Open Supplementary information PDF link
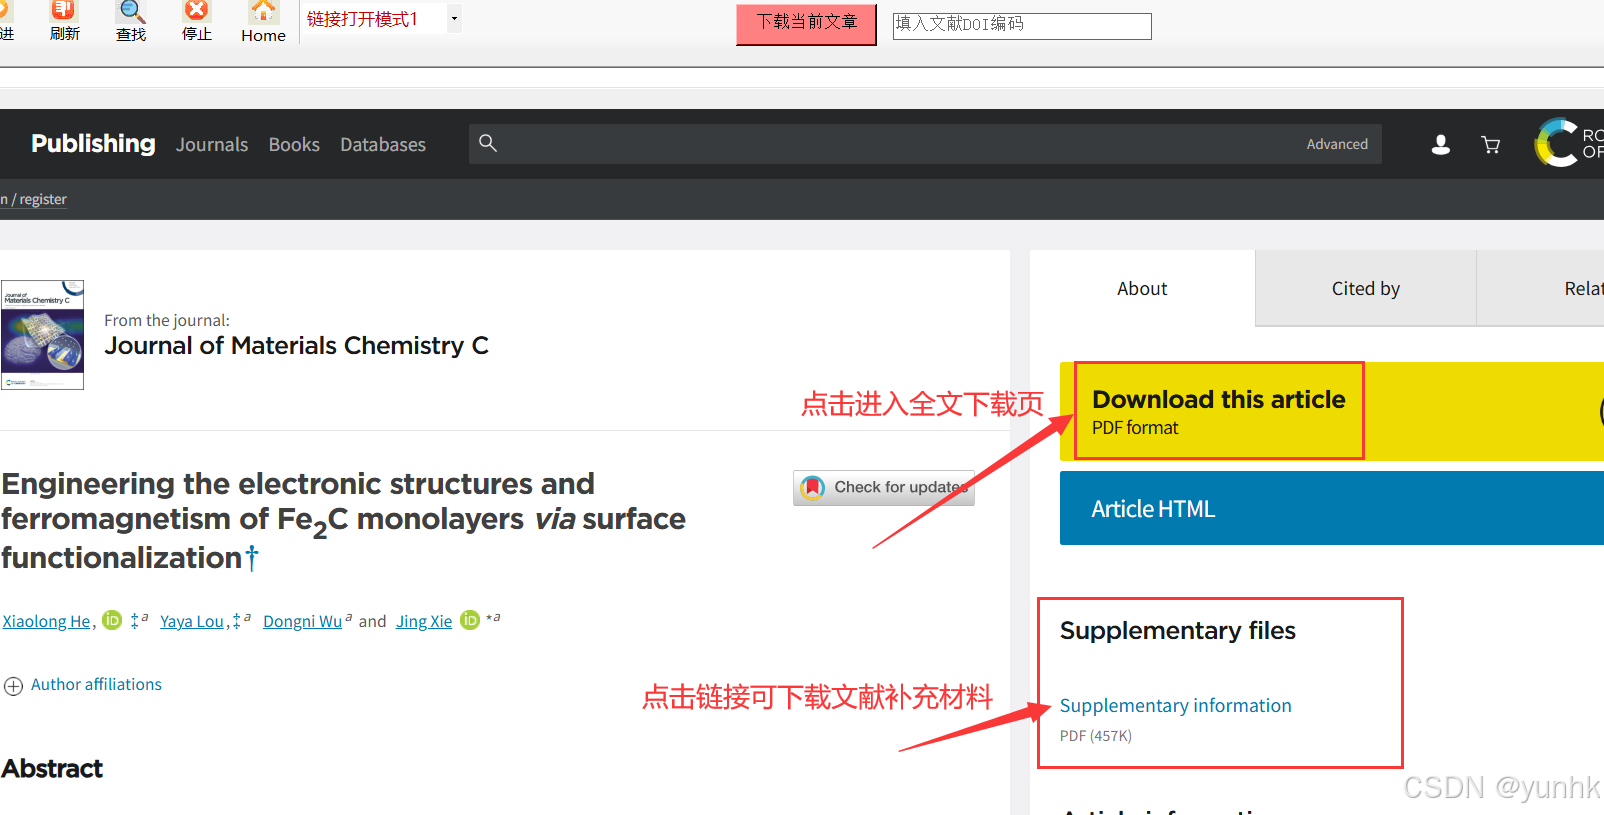 coord(1175,705)
